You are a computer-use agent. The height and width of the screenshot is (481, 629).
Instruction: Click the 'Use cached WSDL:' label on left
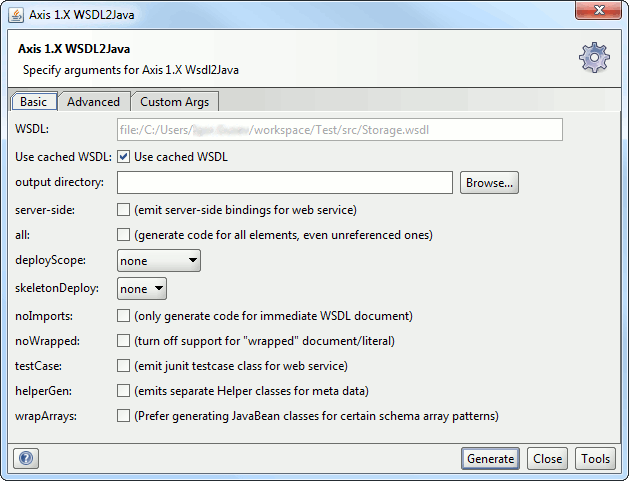click(63, 157)
